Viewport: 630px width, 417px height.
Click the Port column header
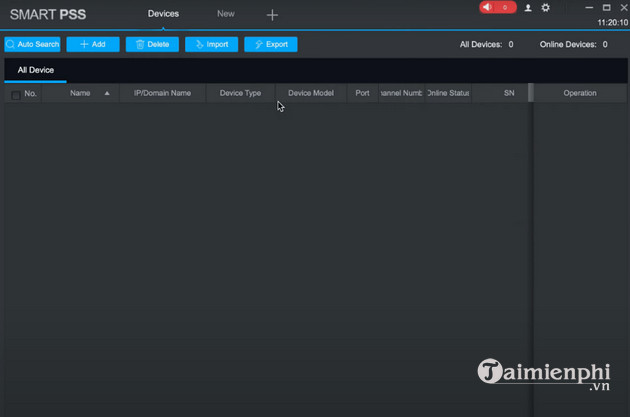pyautogui.click(x=362, y=93)
